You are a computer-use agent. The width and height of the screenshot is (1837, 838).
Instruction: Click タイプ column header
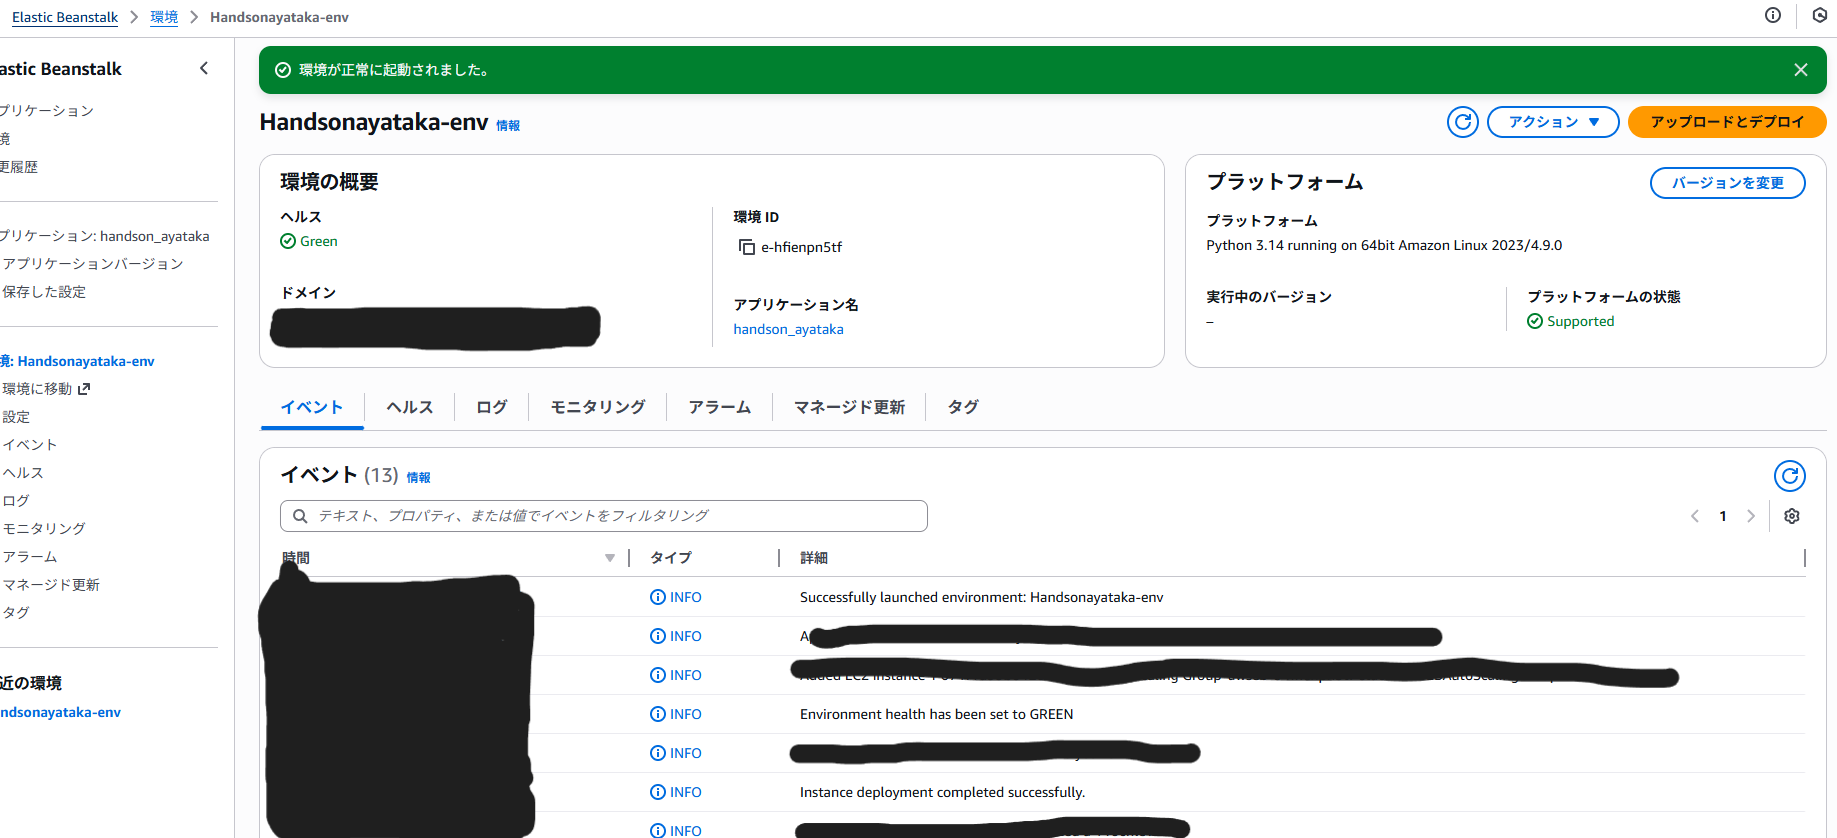coord(670,558)
